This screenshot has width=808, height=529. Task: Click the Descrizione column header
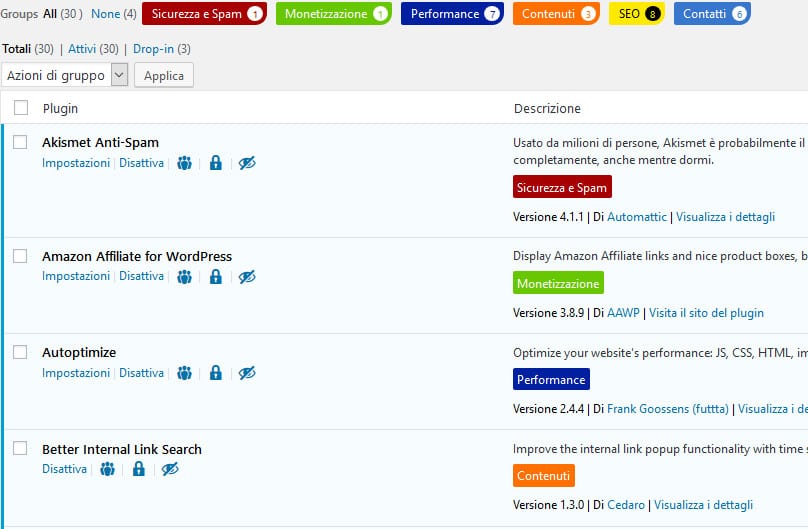[x=547, y=108]
